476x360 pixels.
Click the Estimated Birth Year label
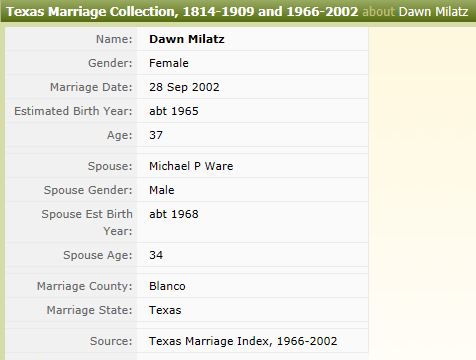click(x=73, y=111)
